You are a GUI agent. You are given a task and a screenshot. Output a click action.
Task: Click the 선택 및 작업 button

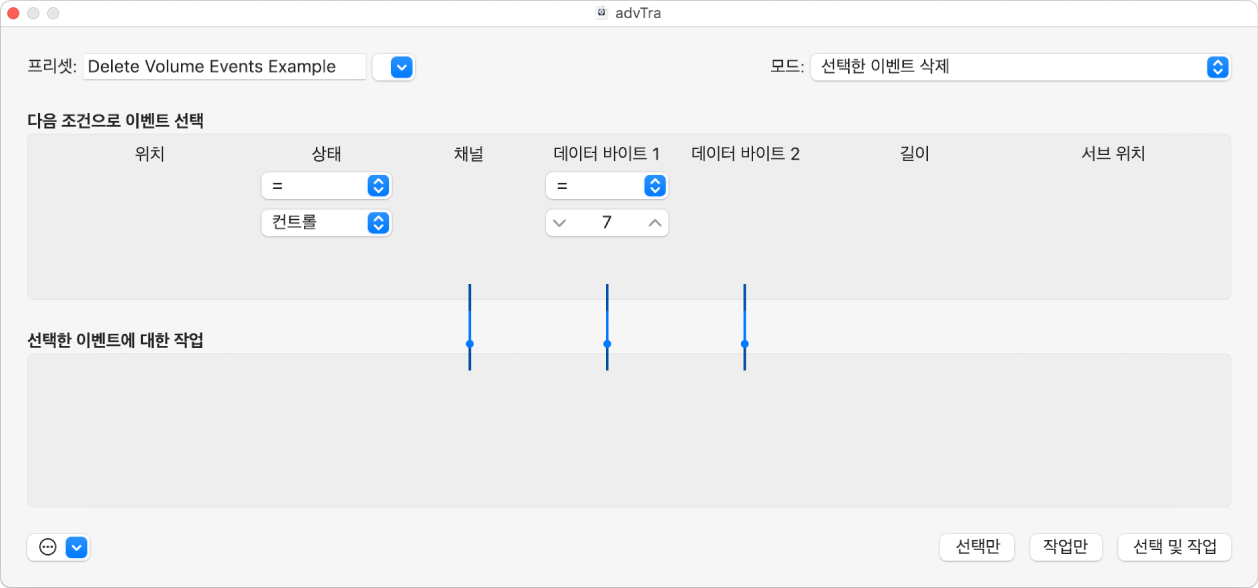click(x=1174, y=547)
